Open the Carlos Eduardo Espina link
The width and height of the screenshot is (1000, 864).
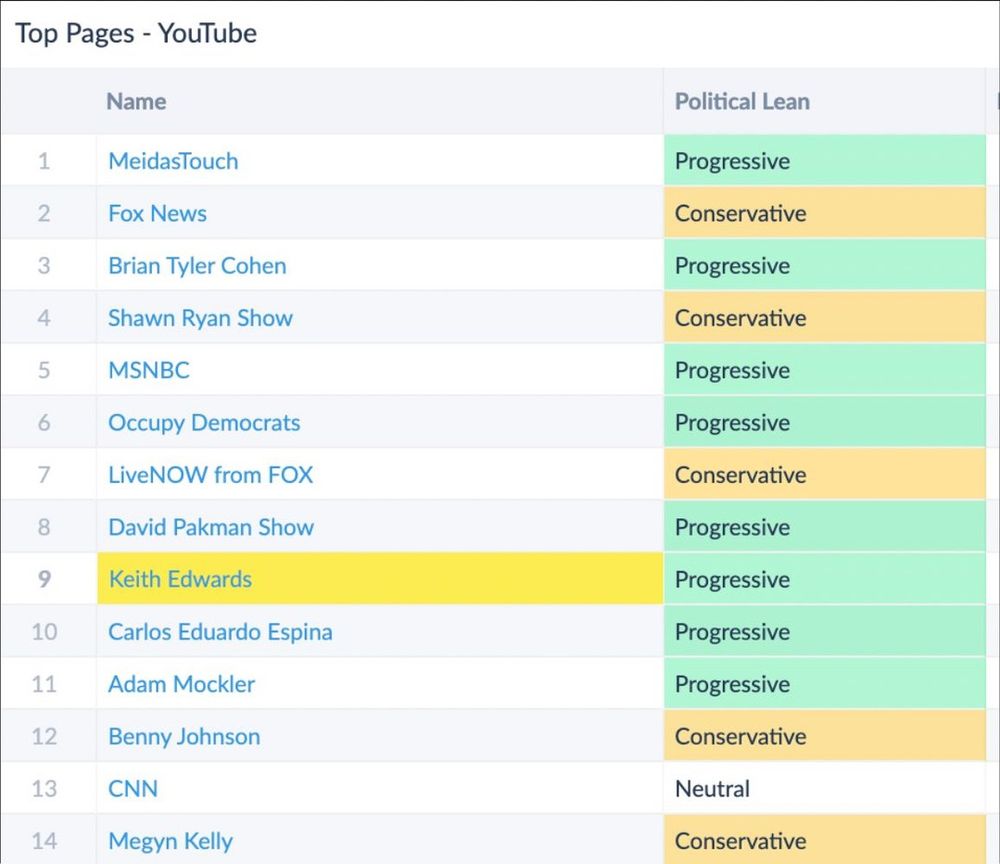220,632
